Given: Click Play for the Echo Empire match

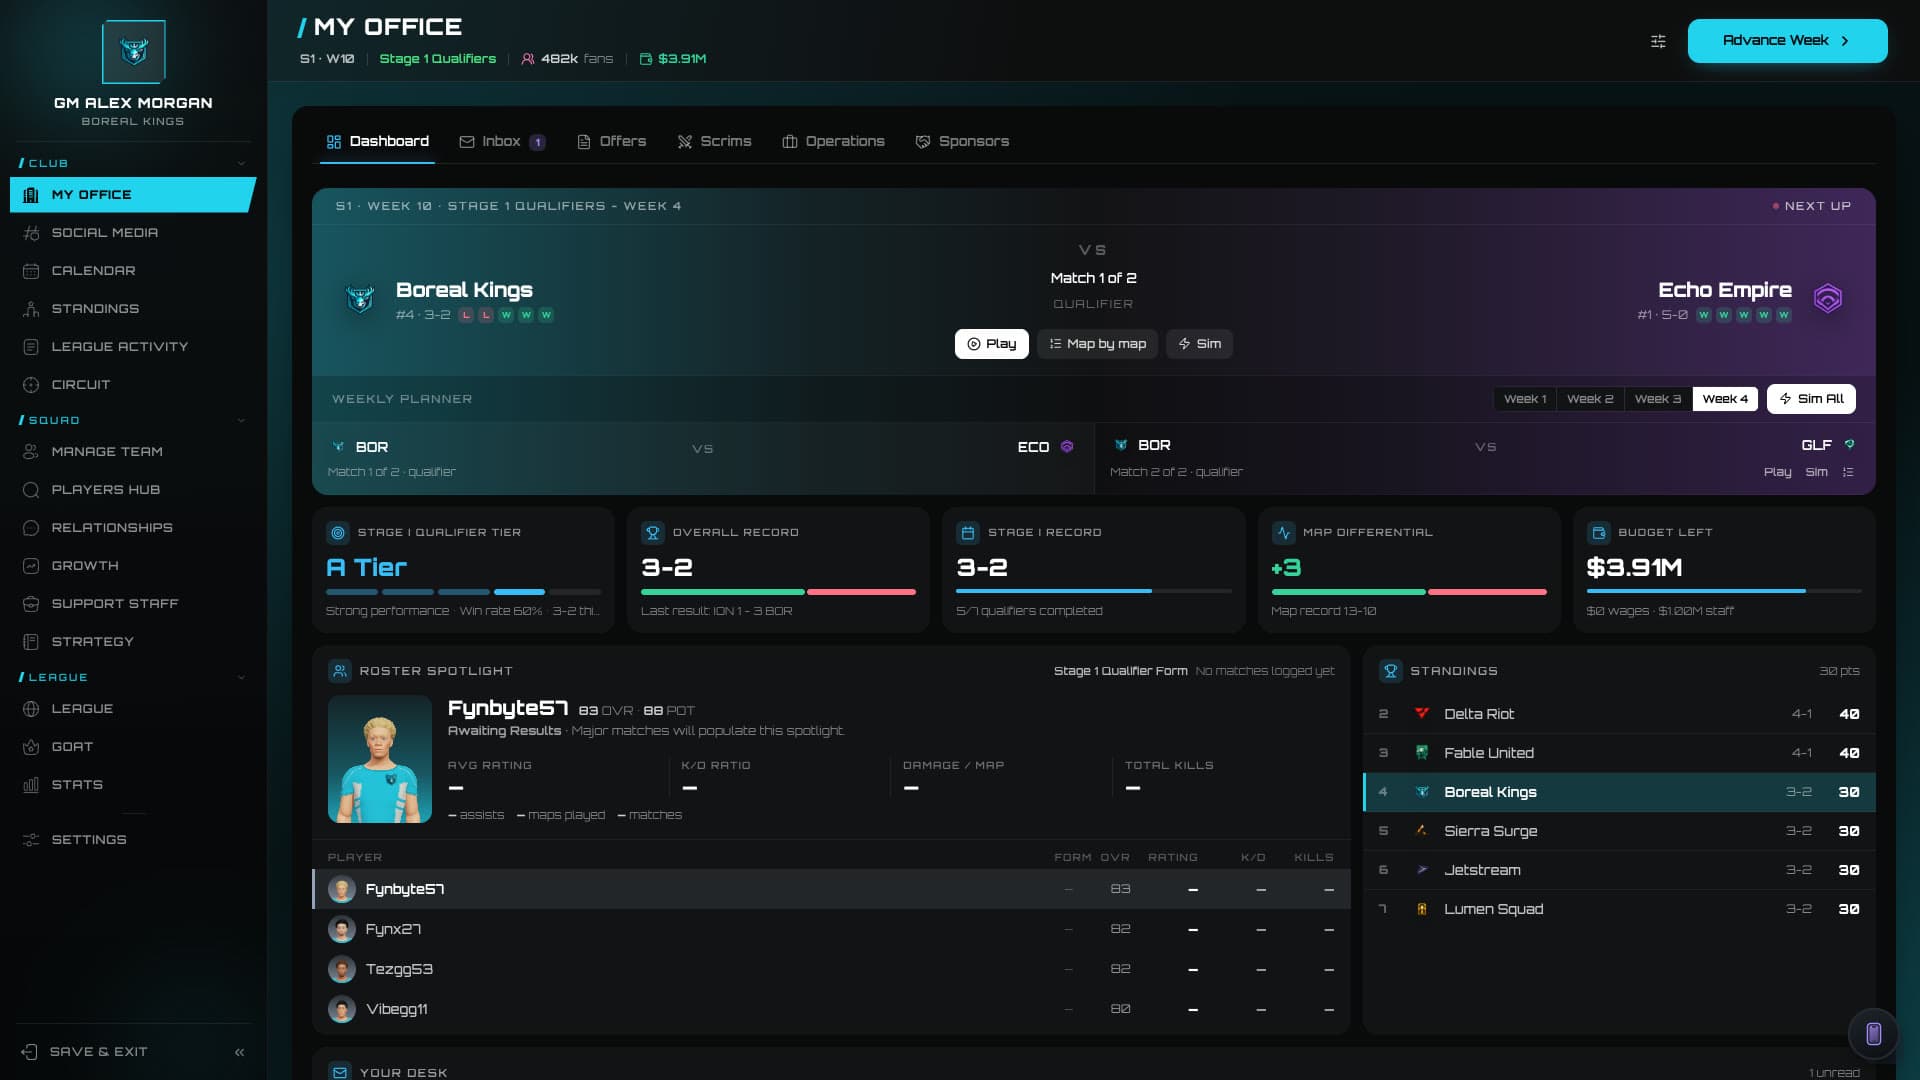Looking at the screenshot, I should click(991, 344).
